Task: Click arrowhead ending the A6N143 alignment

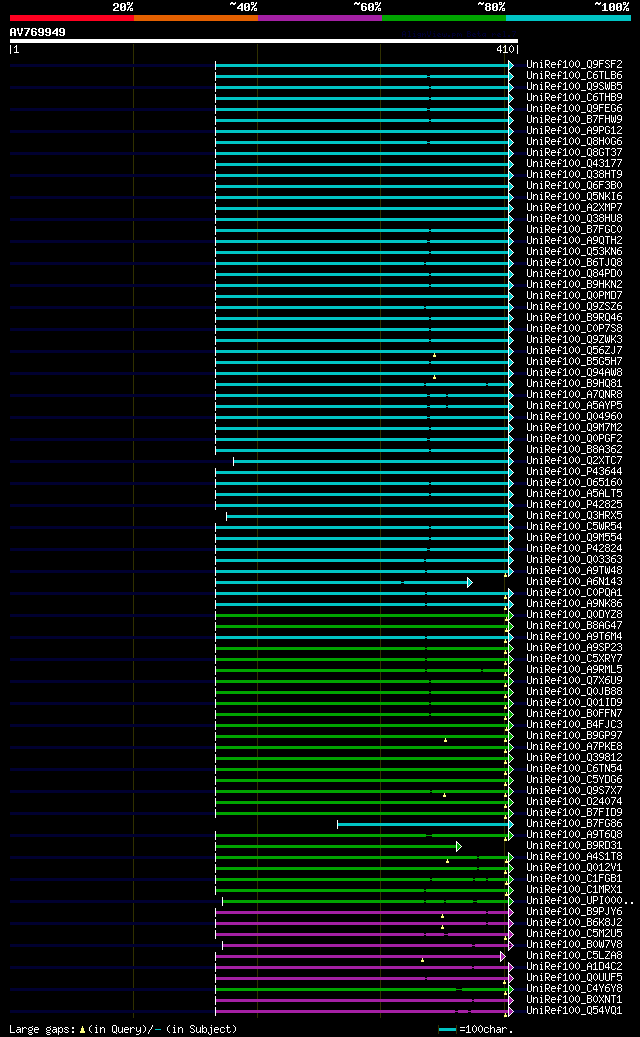Action: [469, 583]
